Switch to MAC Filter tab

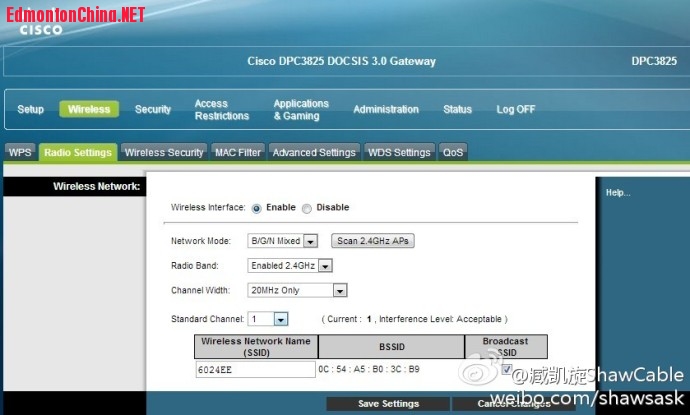238,152
